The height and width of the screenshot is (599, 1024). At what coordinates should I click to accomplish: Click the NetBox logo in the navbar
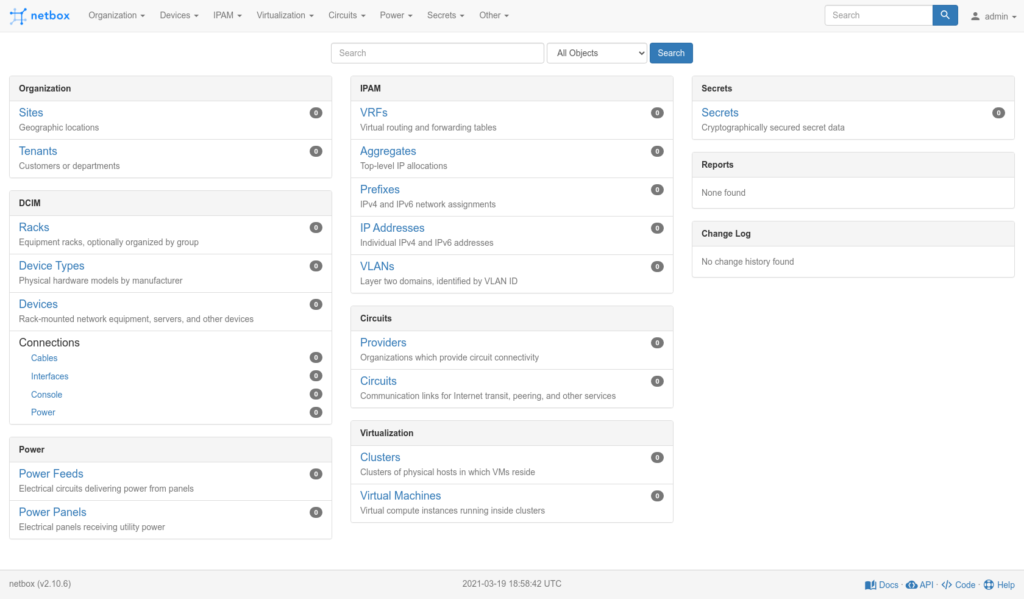pos(40,16)
